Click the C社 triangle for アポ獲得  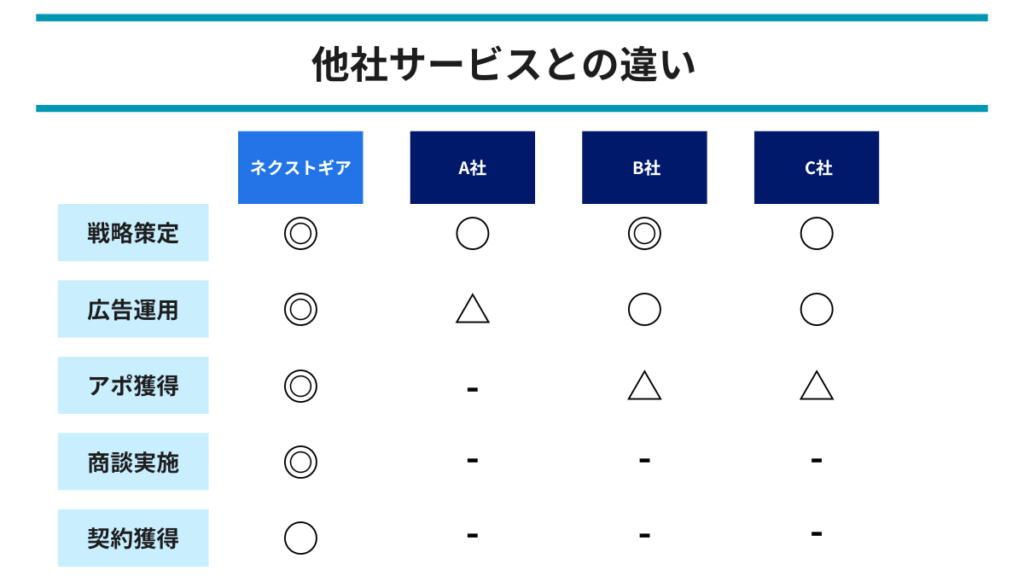tap(816, 385)
